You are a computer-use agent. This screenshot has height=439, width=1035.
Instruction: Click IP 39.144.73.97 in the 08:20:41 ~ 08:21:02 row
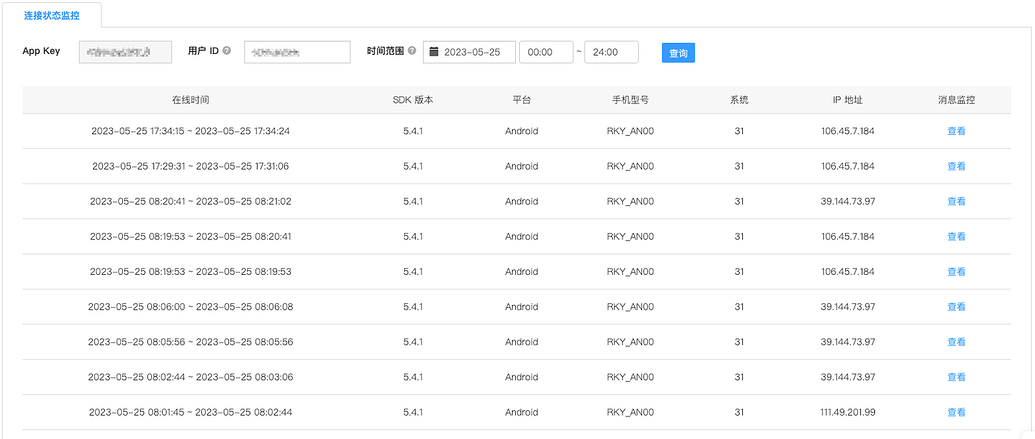848,201
